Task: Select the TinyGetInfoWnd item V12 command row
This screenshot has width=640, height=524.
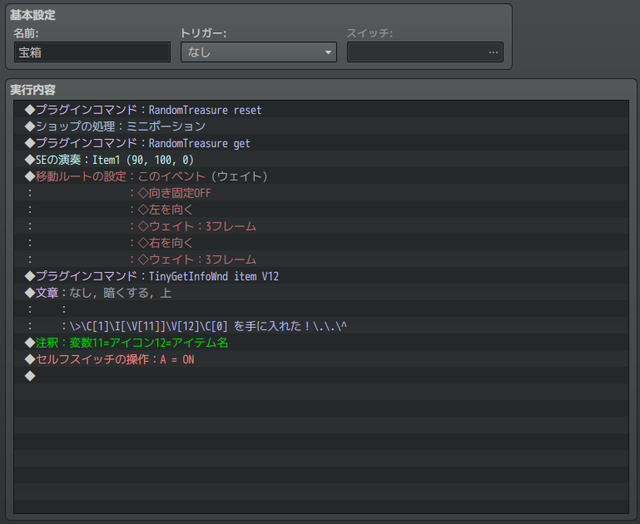Action: coord(321,276)
